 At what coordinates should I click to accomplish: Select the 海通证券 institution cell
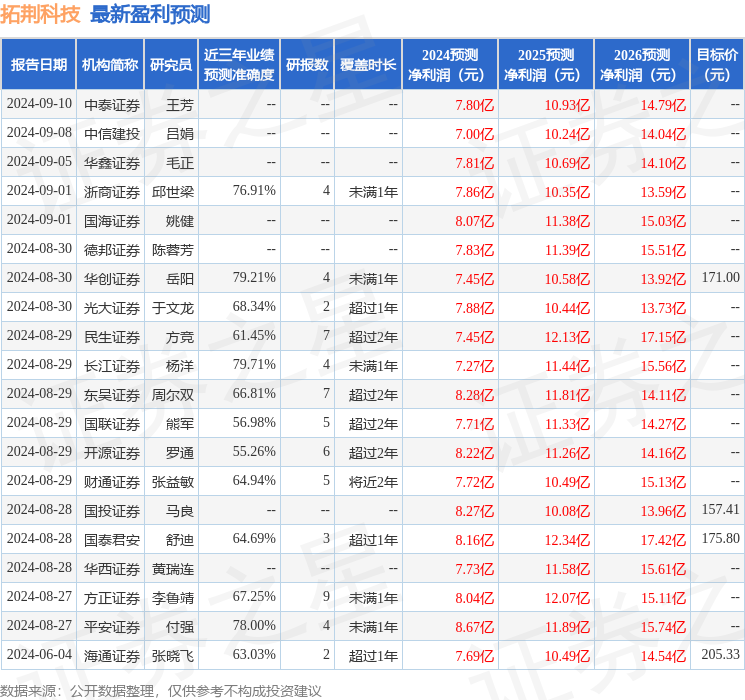coord(112,656)
